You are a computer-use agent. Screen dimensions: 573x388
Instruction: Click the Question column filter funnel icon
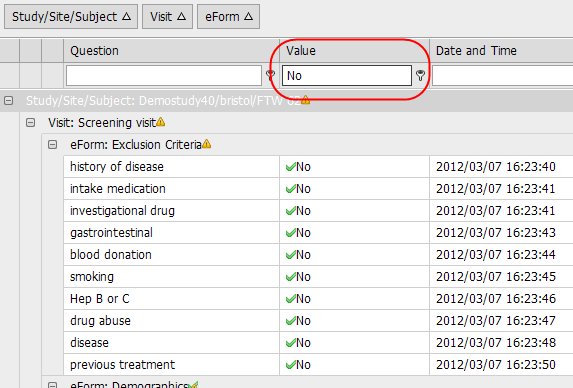click(270, 75)
